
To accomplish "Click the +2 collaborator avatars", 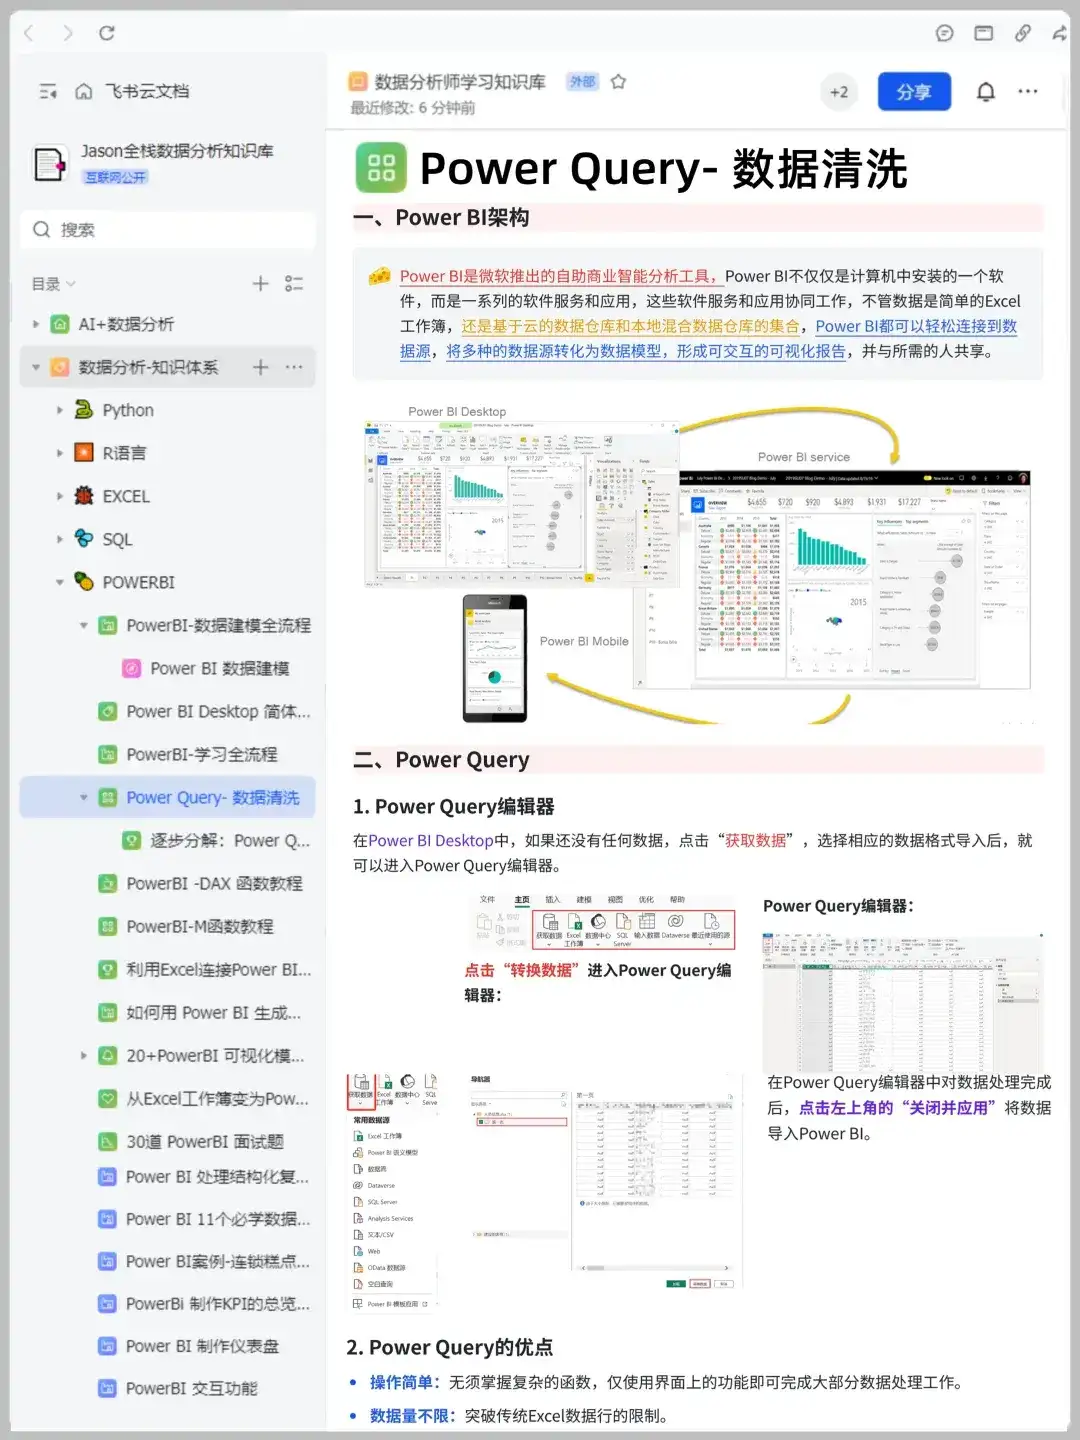I will click(x=839, y=91).
